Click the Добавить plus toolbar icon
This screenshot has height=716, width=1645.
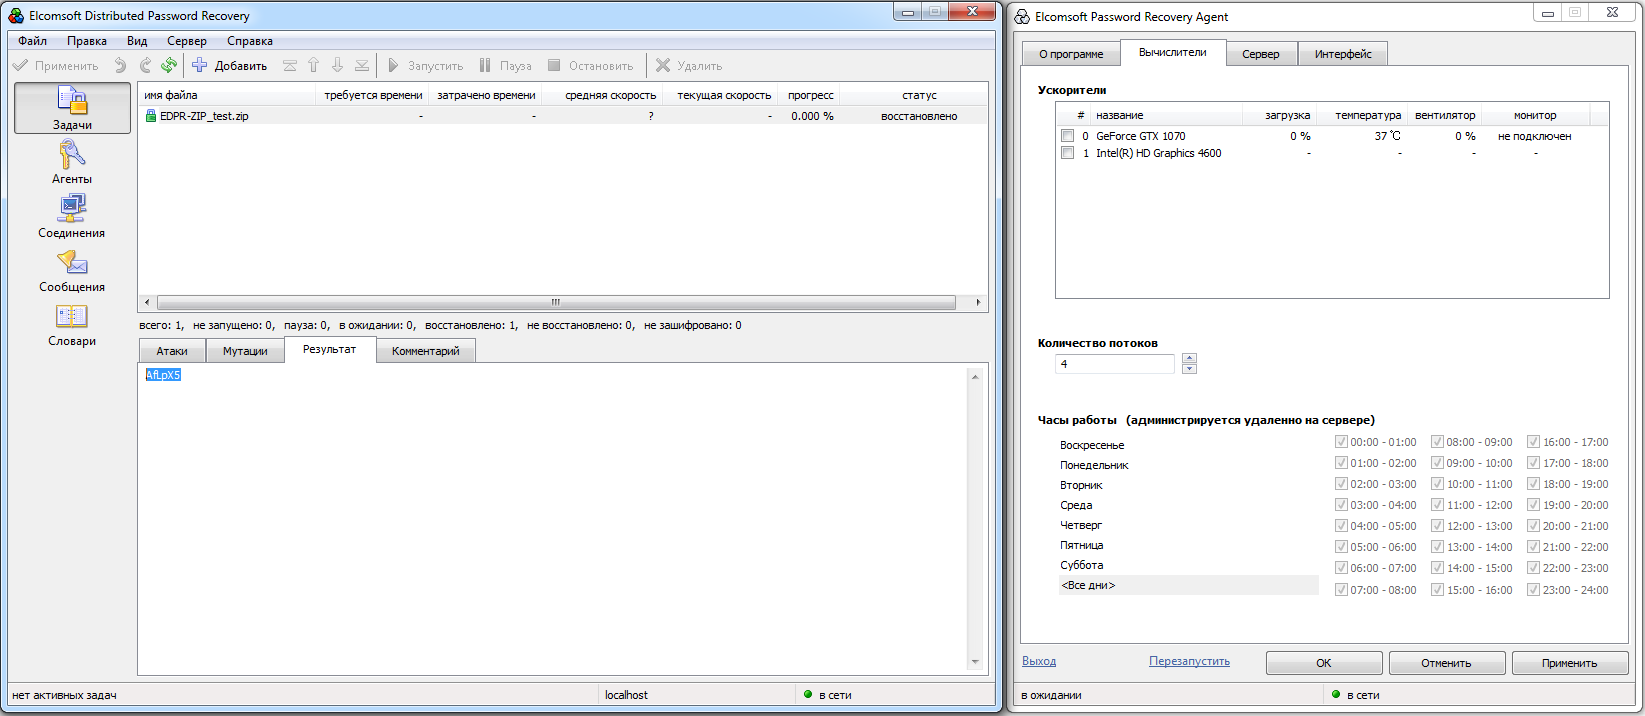pos(199,65)
